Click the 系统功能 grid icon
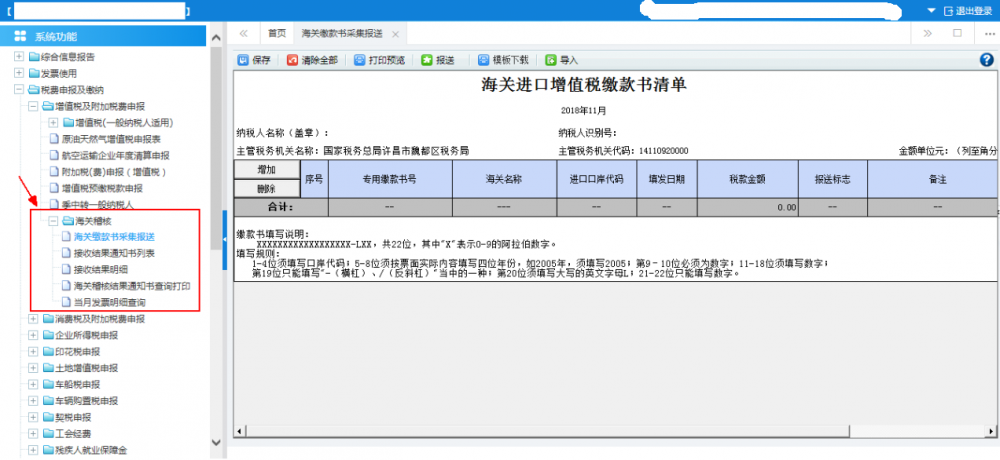Screen dimensions: 1000x460 [20, 36]
